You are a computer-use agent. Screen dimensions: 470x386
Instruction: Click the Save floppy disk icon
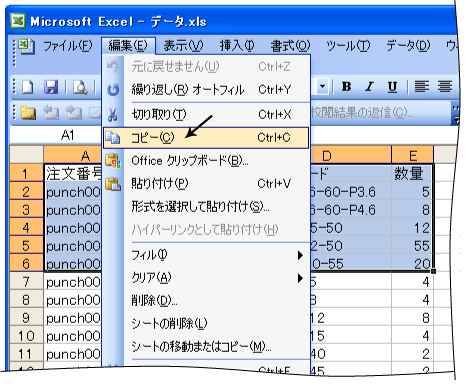pos(51,88)
